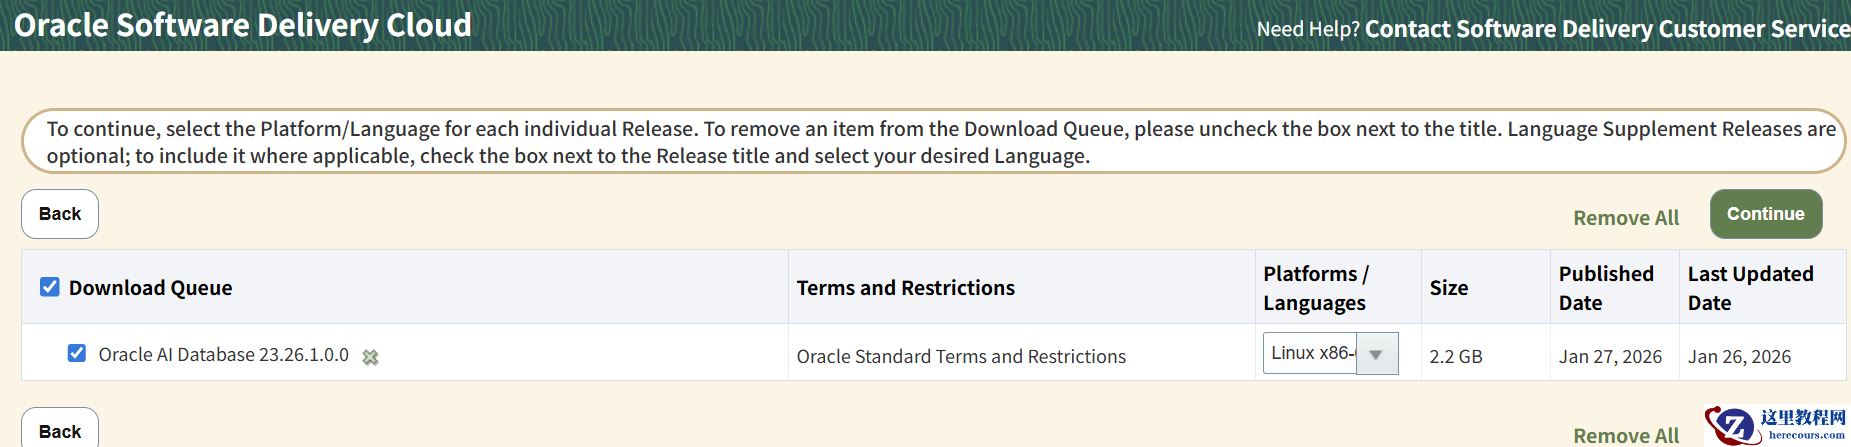Click the icon beside Oracle AI Database 23.26.1.0.0
This screenshot has width=1851, height=447.
pyautogui.click(x=370, y=357)
